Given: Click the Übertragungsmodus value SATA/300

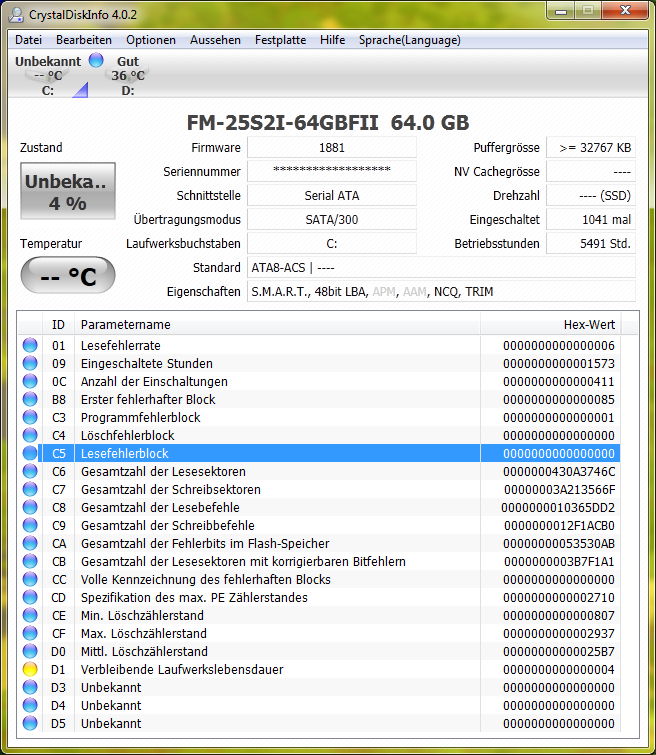Looking at the screenshot, I should click(x=332, y=219).
